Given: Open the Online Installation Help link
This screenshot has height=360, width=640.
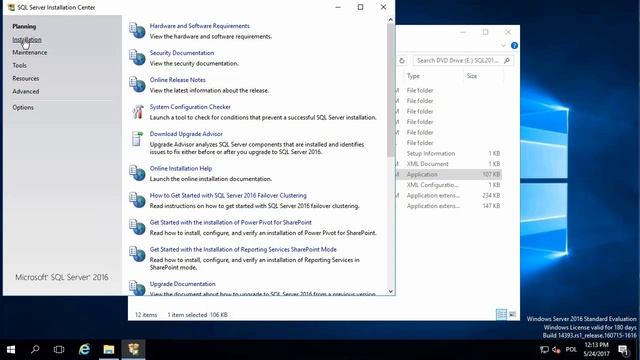Looking at the screenshot, I should [181, 168].
